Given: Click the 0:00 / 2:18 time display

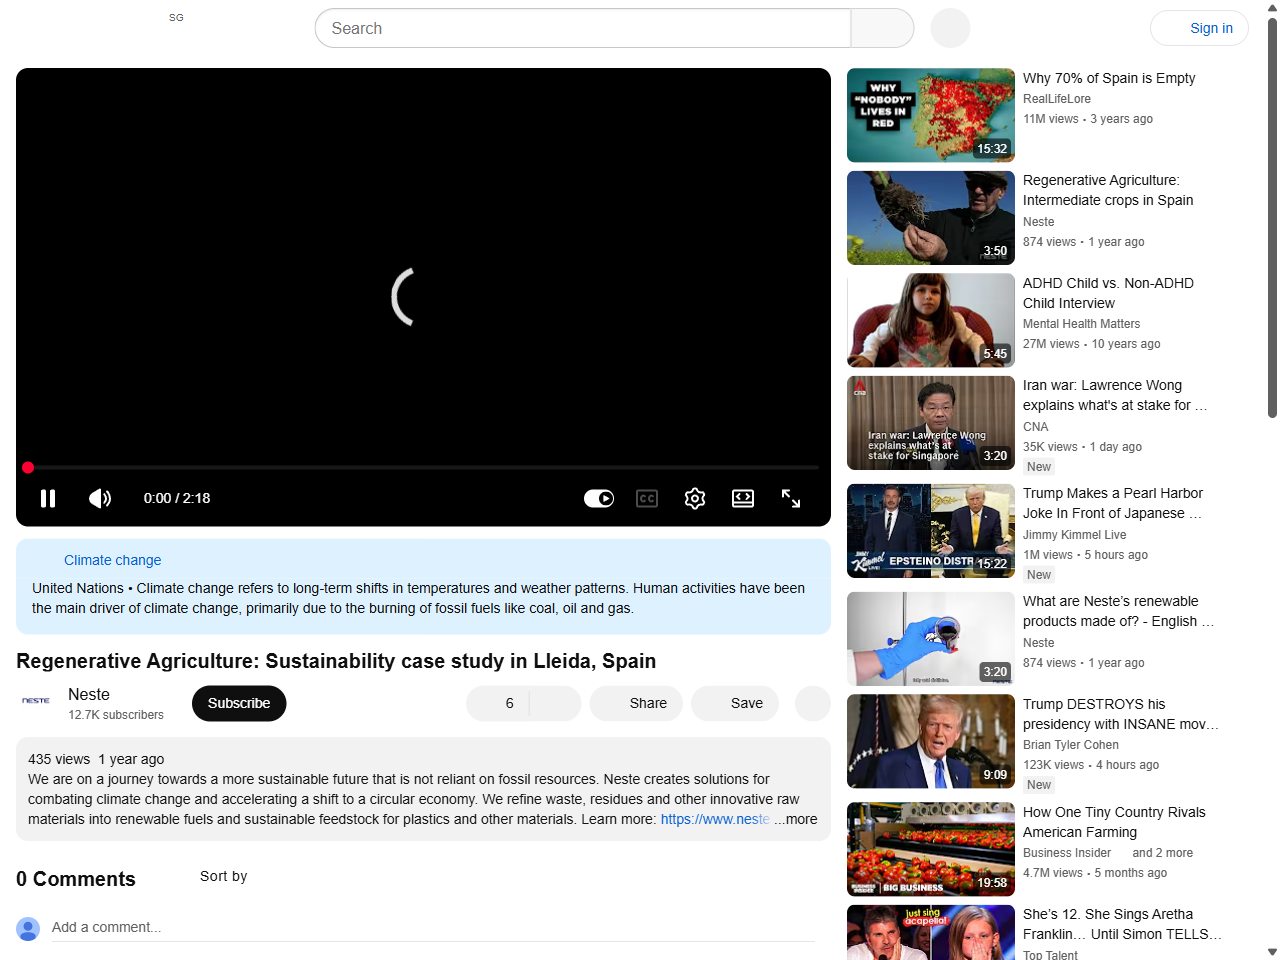Looking at the screenshot, I should tap(177, 498).
